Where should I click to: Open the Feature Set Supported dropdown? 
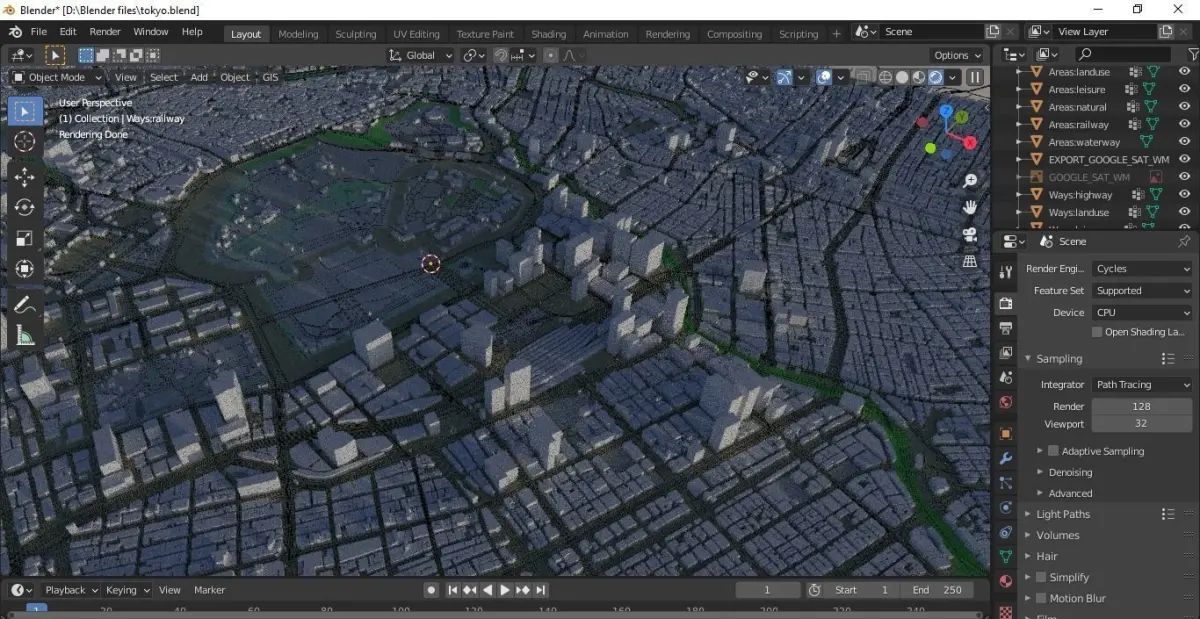point(1142,291)
